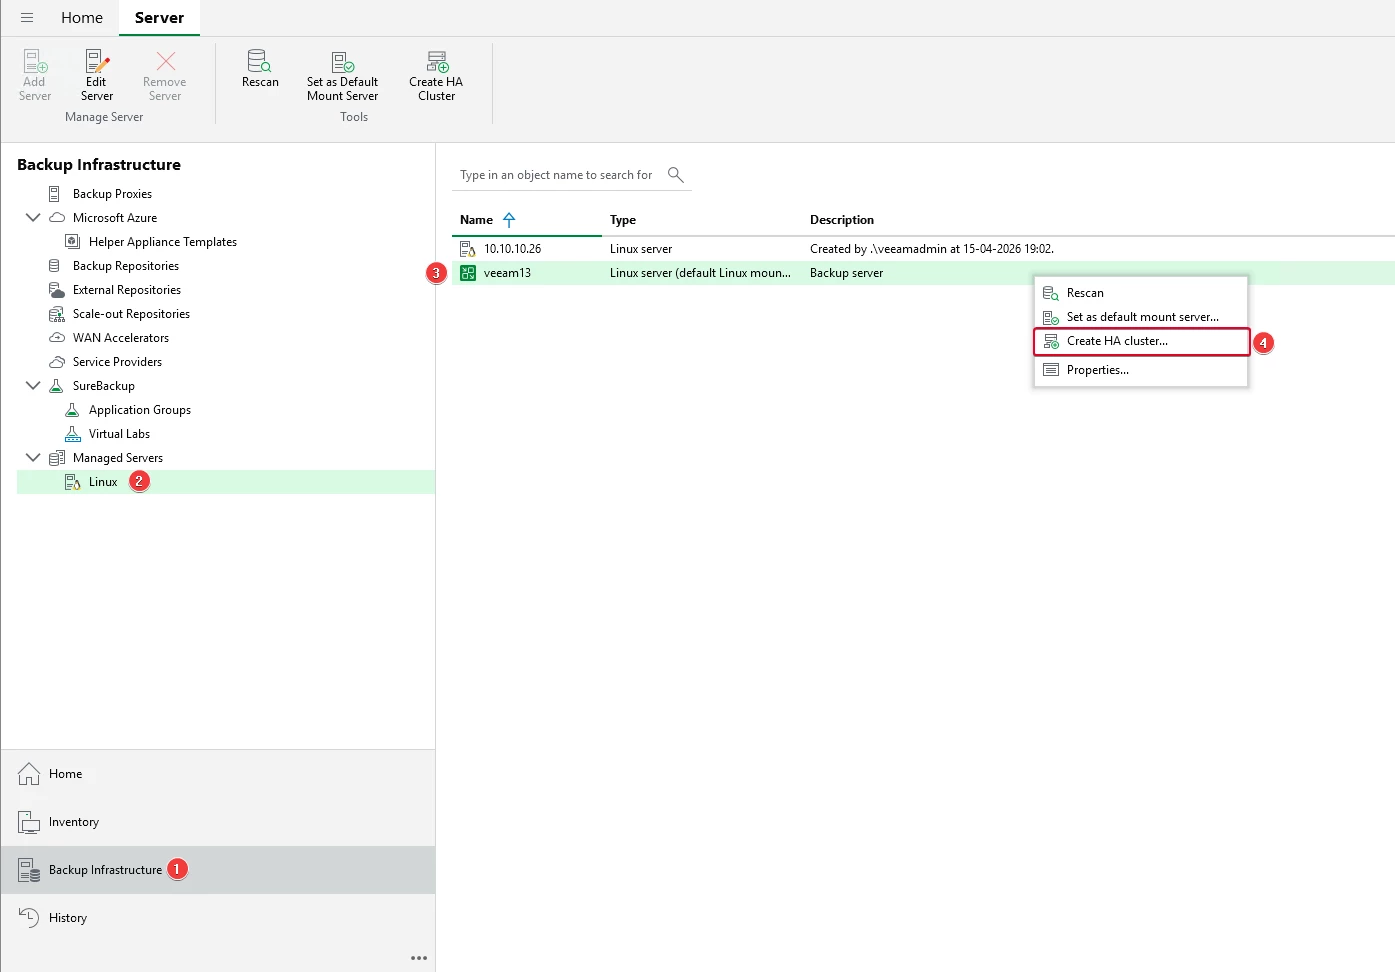Click the Backup Repositories icon
Screen dimensions: 1395x972
coord(55,266)
